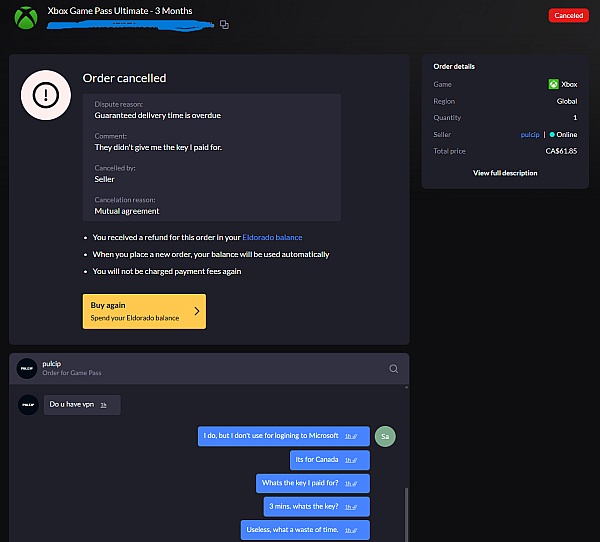Click the pulcip name in chat header
600x542 pixels.
[52, 364]
